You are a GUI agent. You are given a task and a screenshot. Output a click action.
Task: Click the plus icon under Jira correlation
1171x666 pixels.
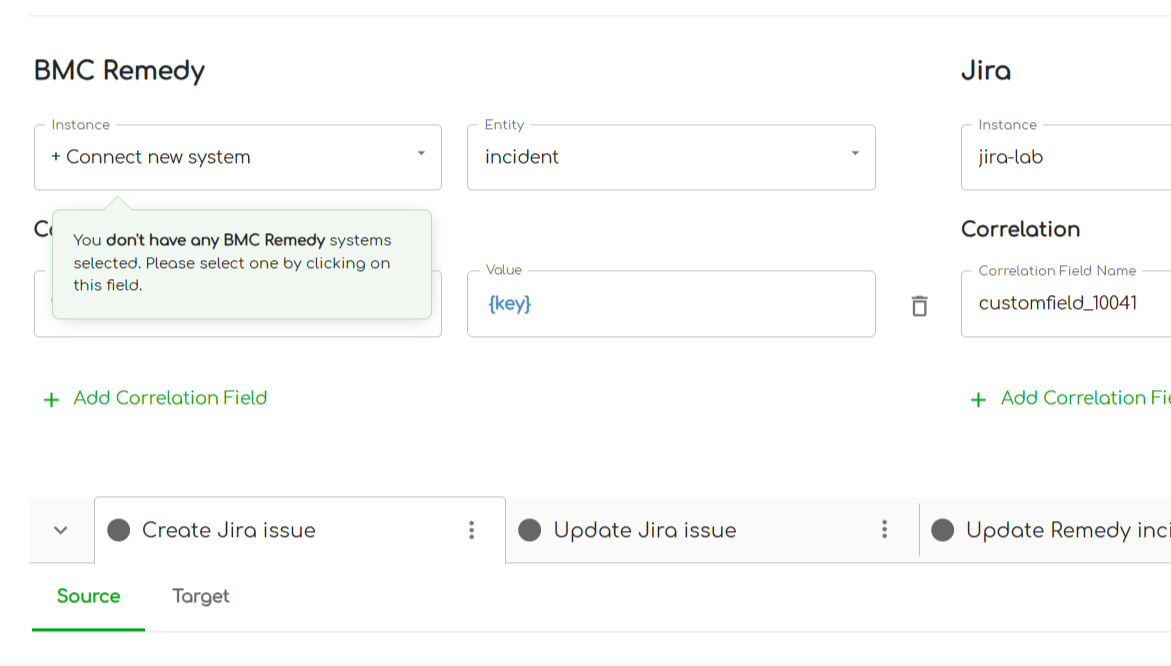(x=978, y=400)
